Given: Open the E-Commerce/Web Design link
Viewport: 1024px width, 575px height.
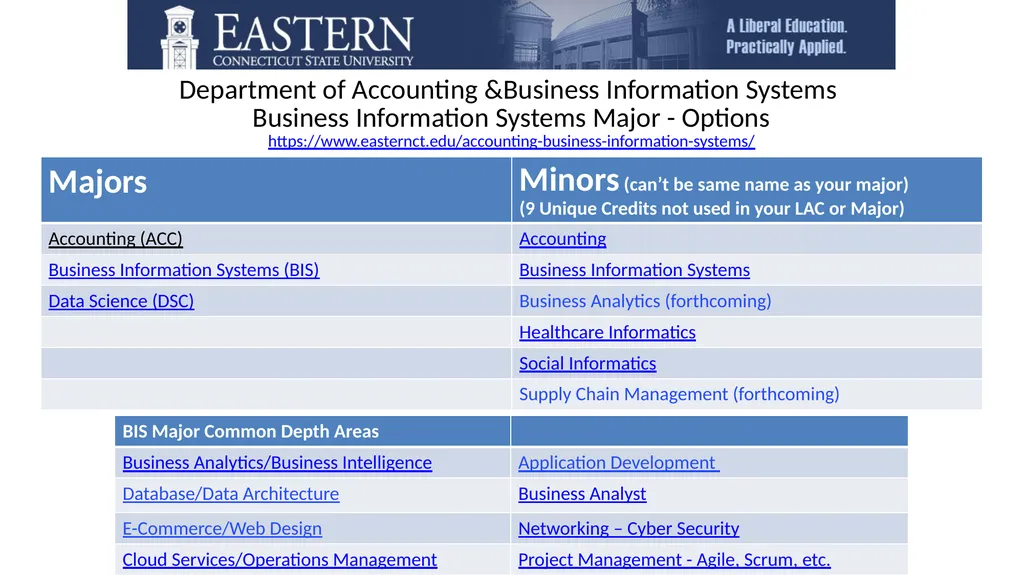Looking at the screenshot, I should coord(222,528).
